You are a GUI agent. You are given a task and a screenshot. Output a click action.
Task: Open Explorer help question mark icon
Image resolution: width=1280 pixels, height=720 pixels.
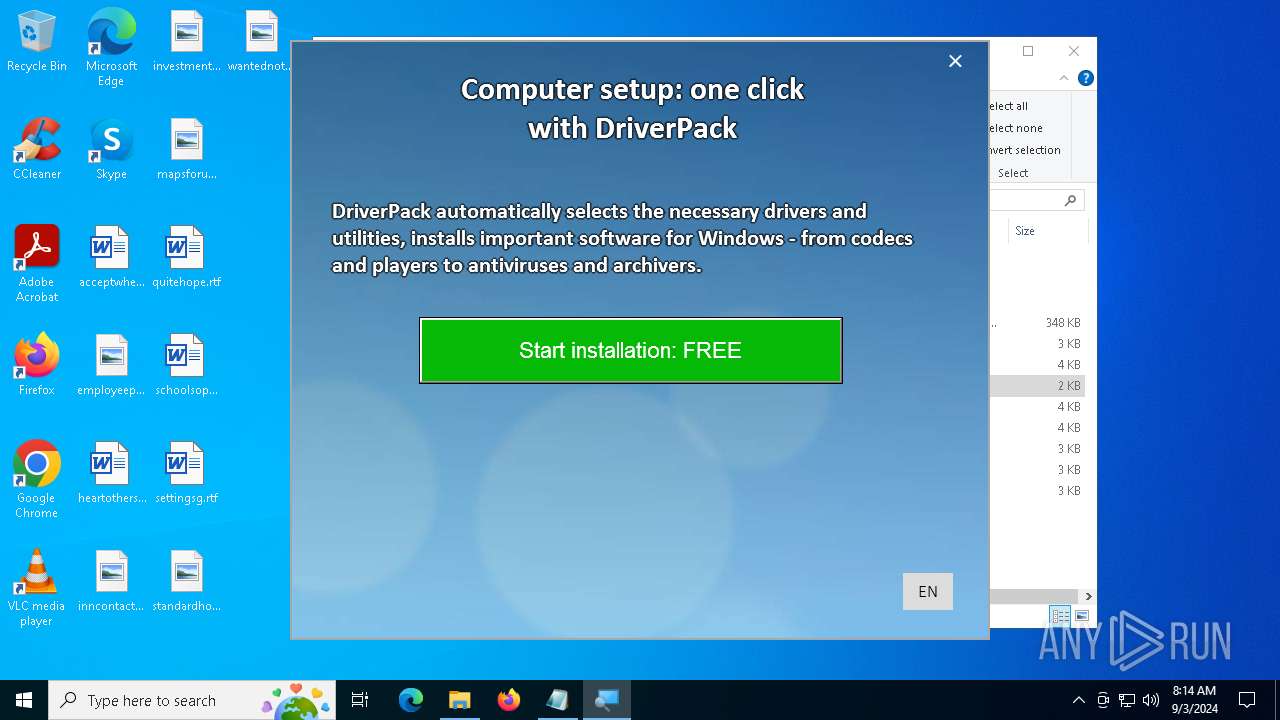click(x=1086, y=78)
